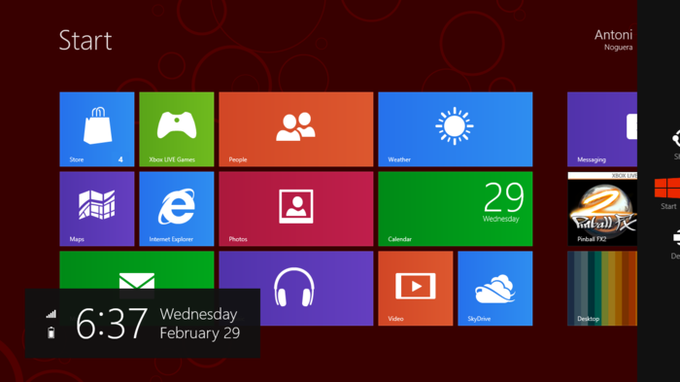Click the Antoni Noguera user account name
This screenshot has width=680, height=382.
[613, 40]
